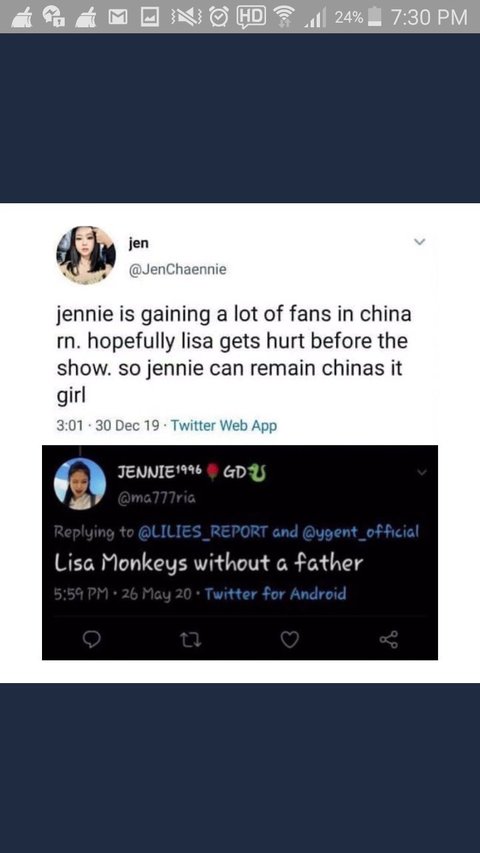Expand the options chevron on jen's tweet
The image size is (480, 853).
(x=419, y=242)
